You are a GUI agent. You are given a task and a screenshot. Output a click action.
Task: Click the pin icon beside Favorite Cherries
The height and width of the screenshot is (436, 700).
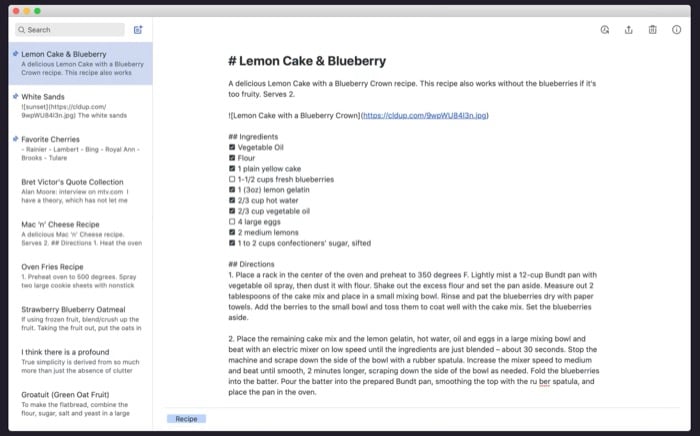[x=17, y=139]
